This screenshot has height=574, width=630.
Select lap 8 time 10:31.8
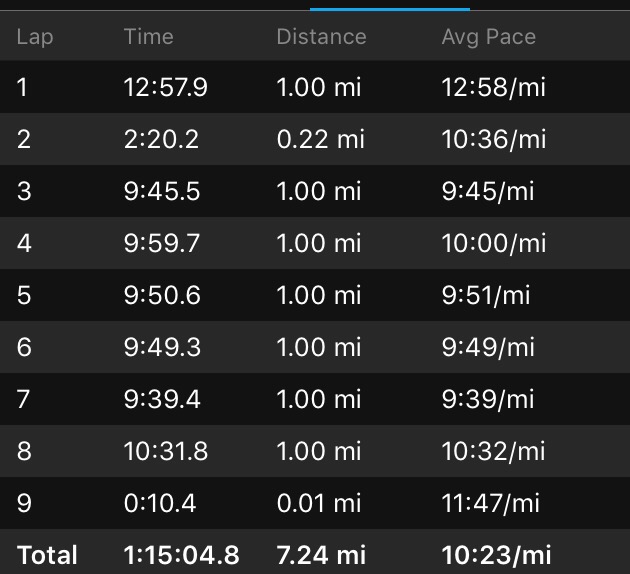165,451
